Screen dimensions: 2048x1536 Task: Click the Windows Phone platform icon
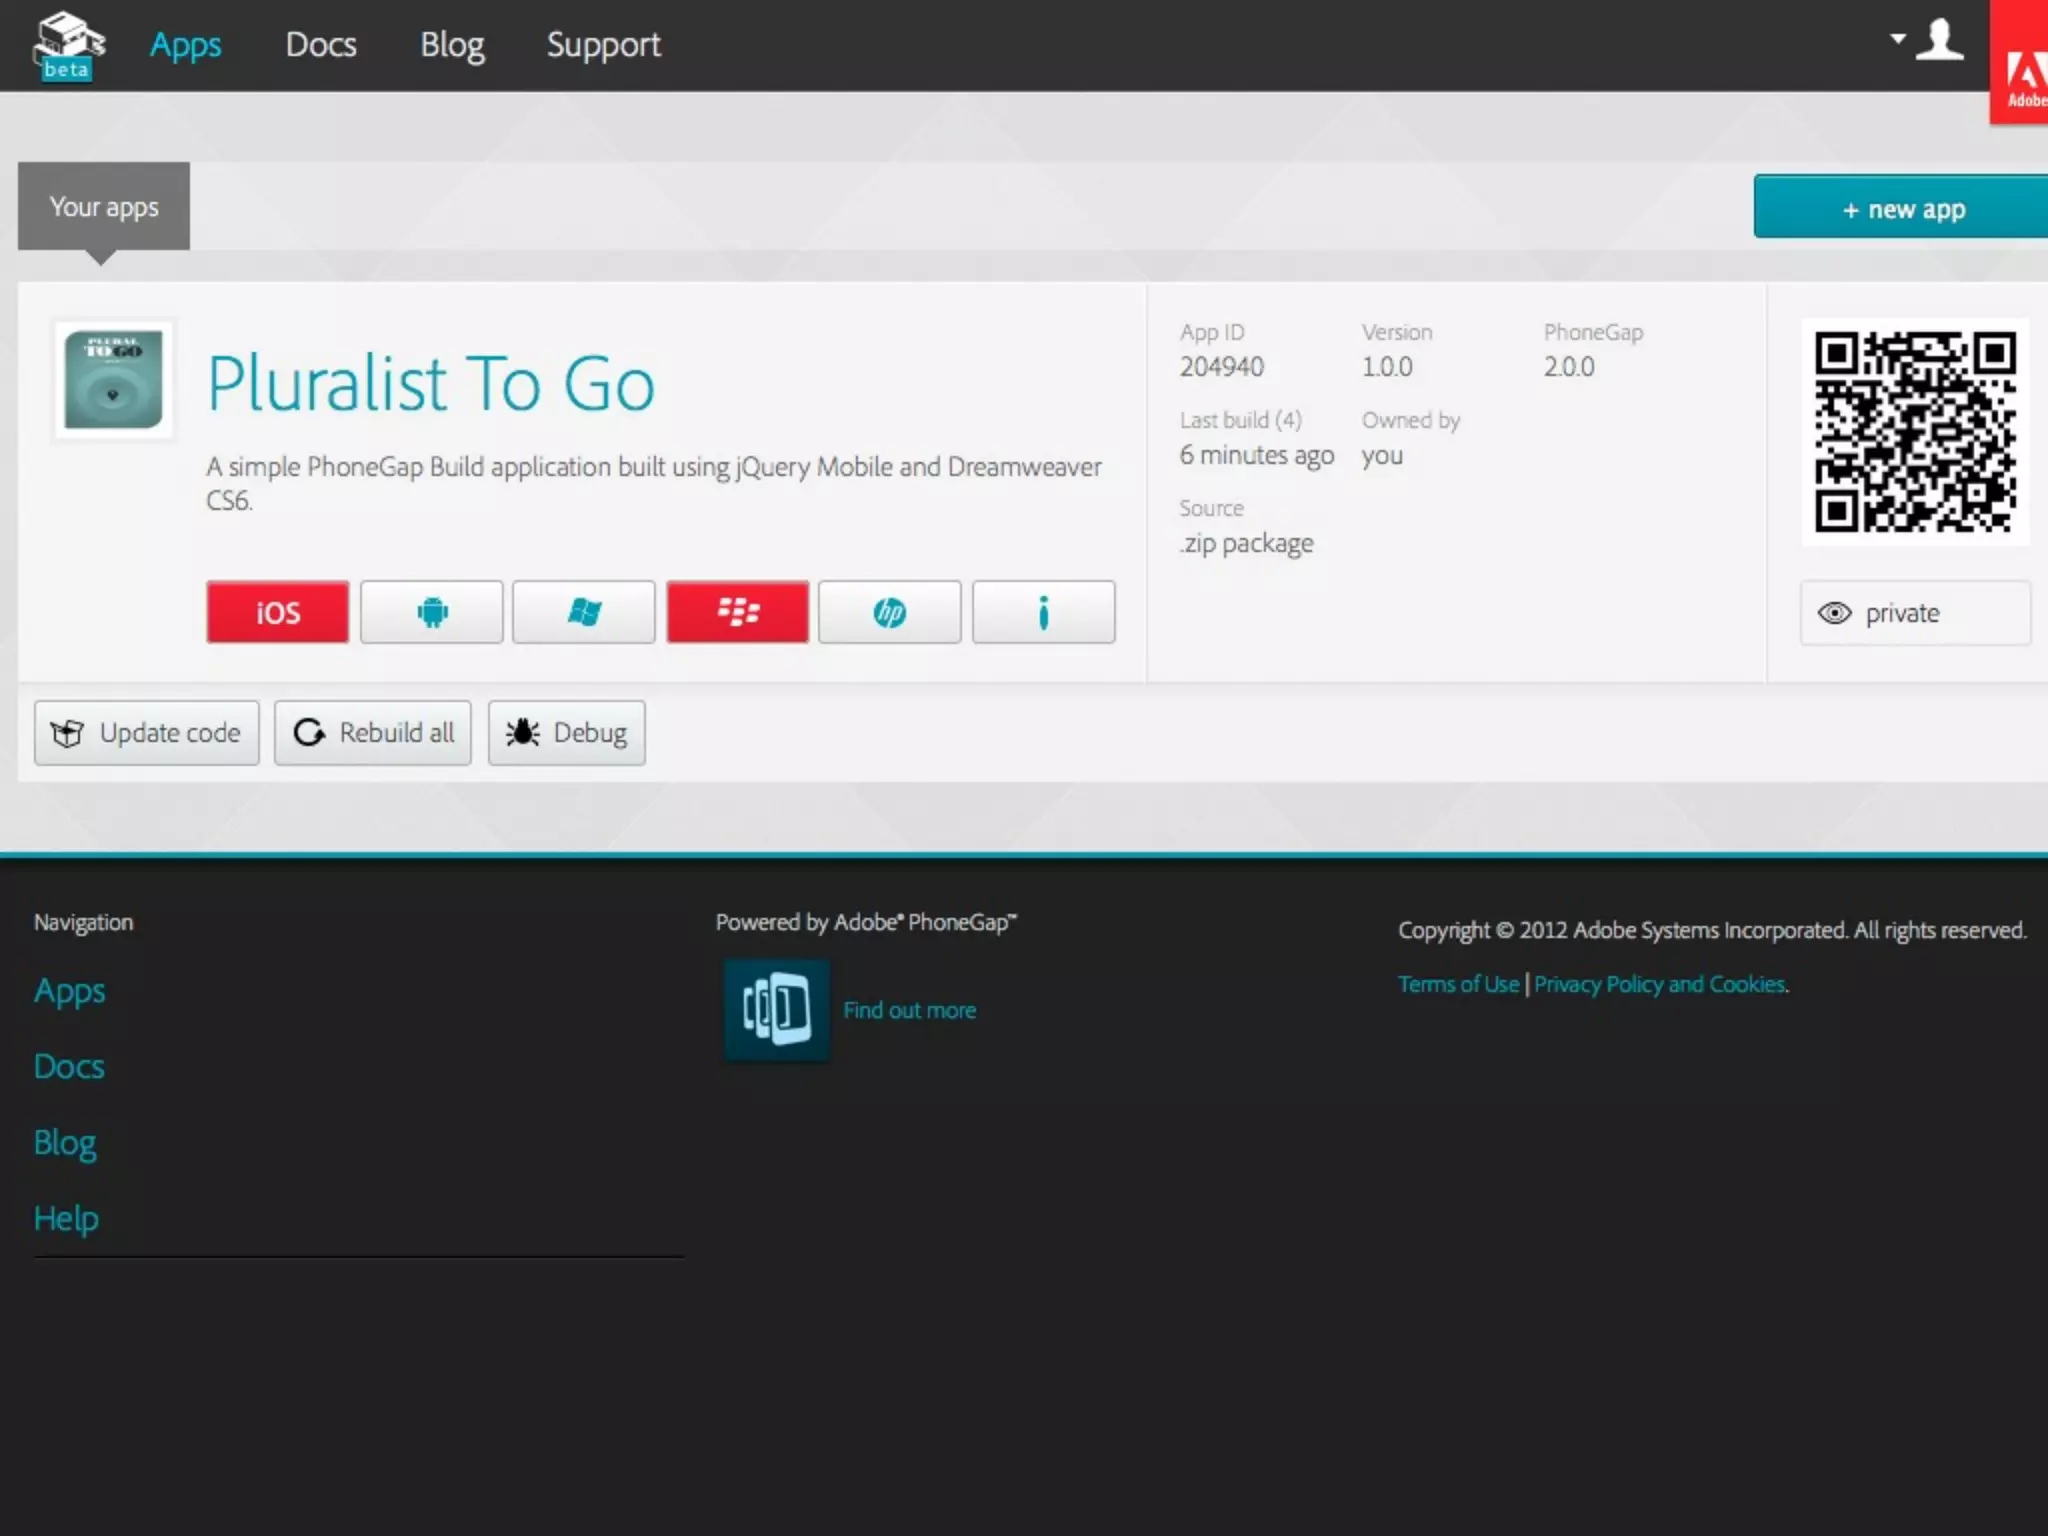tap(584, 612)
